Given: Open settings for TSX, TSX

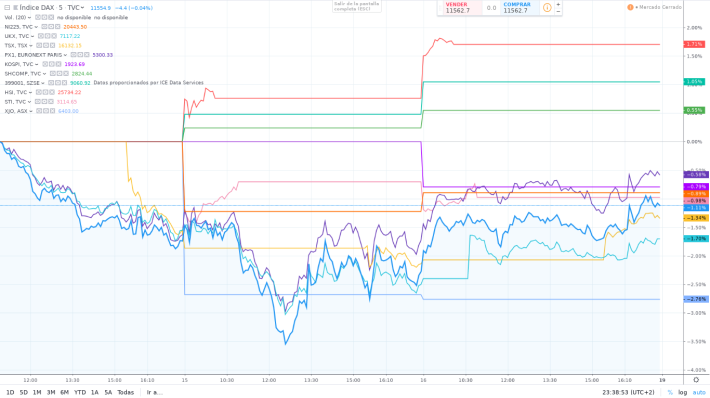Looking at the screenshot, I should (x=46, y=46).
